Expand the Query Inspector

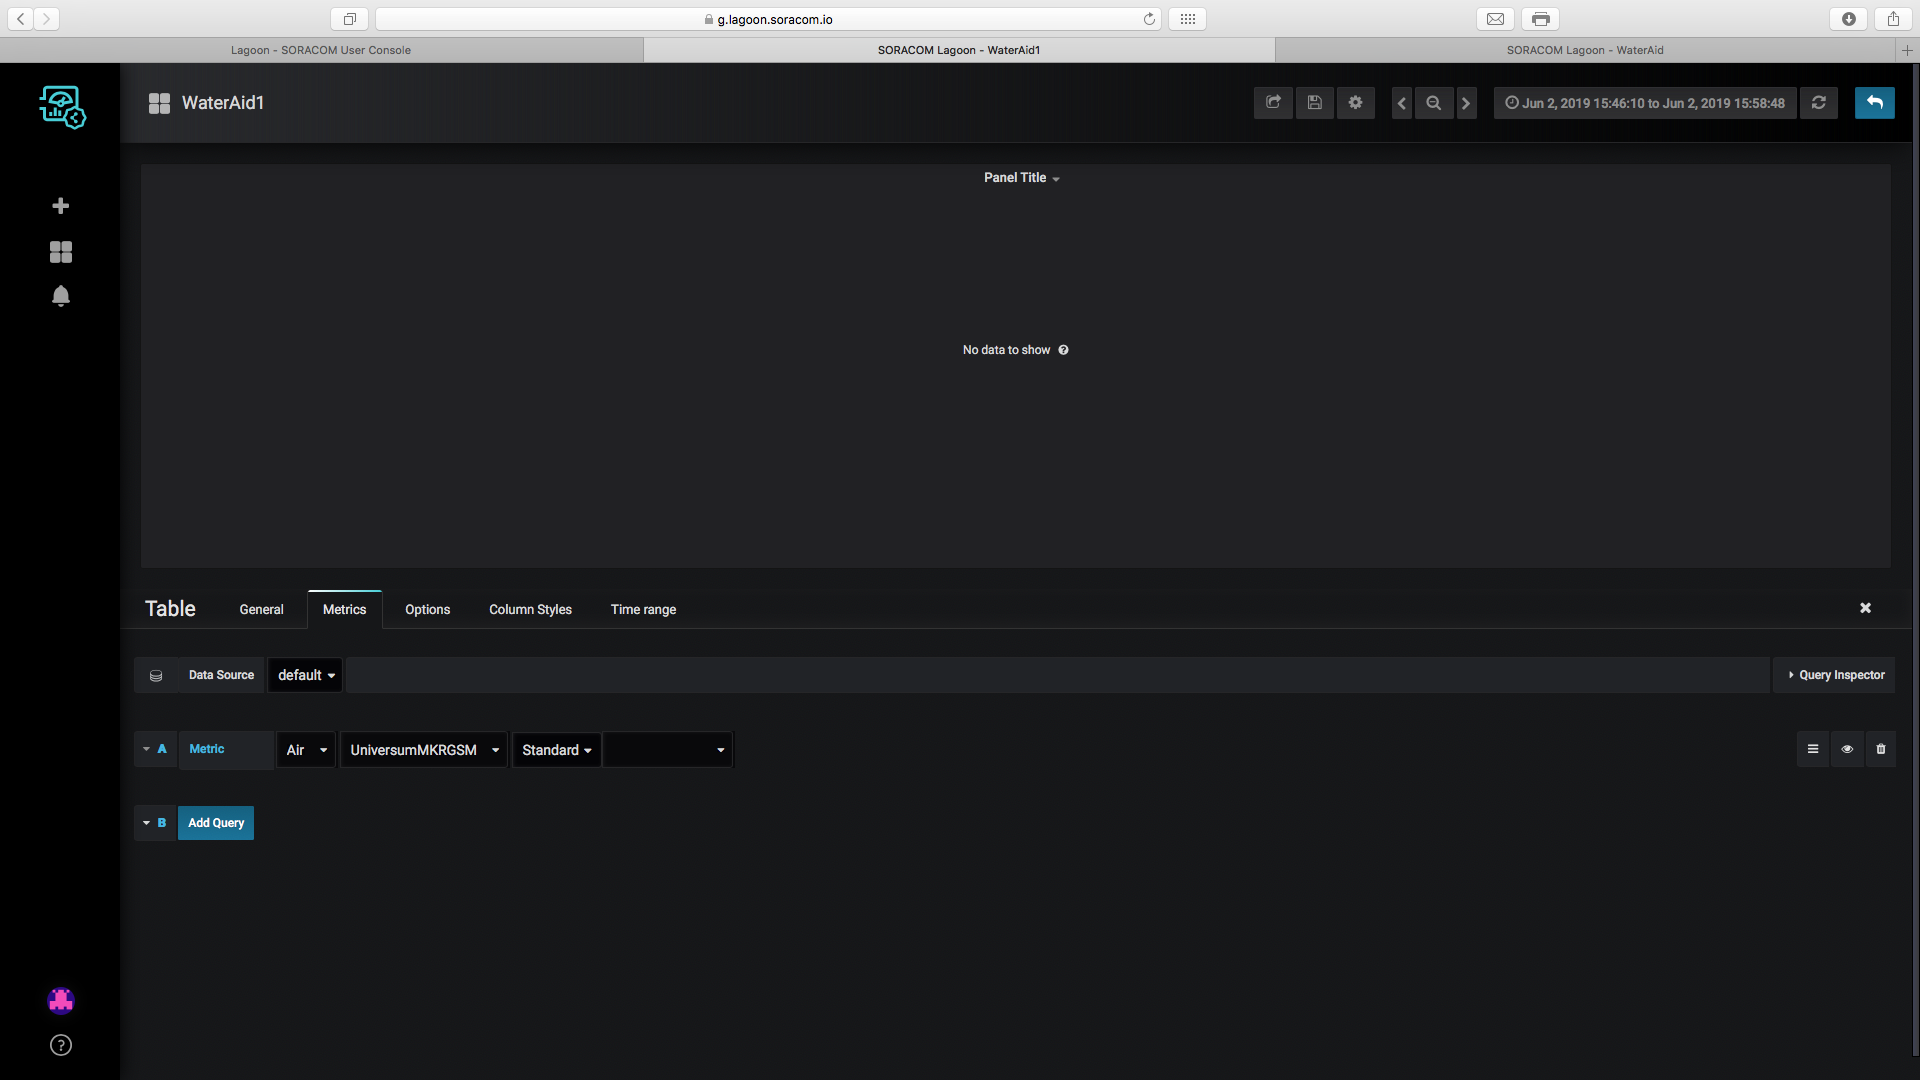tap(1835, 675)
